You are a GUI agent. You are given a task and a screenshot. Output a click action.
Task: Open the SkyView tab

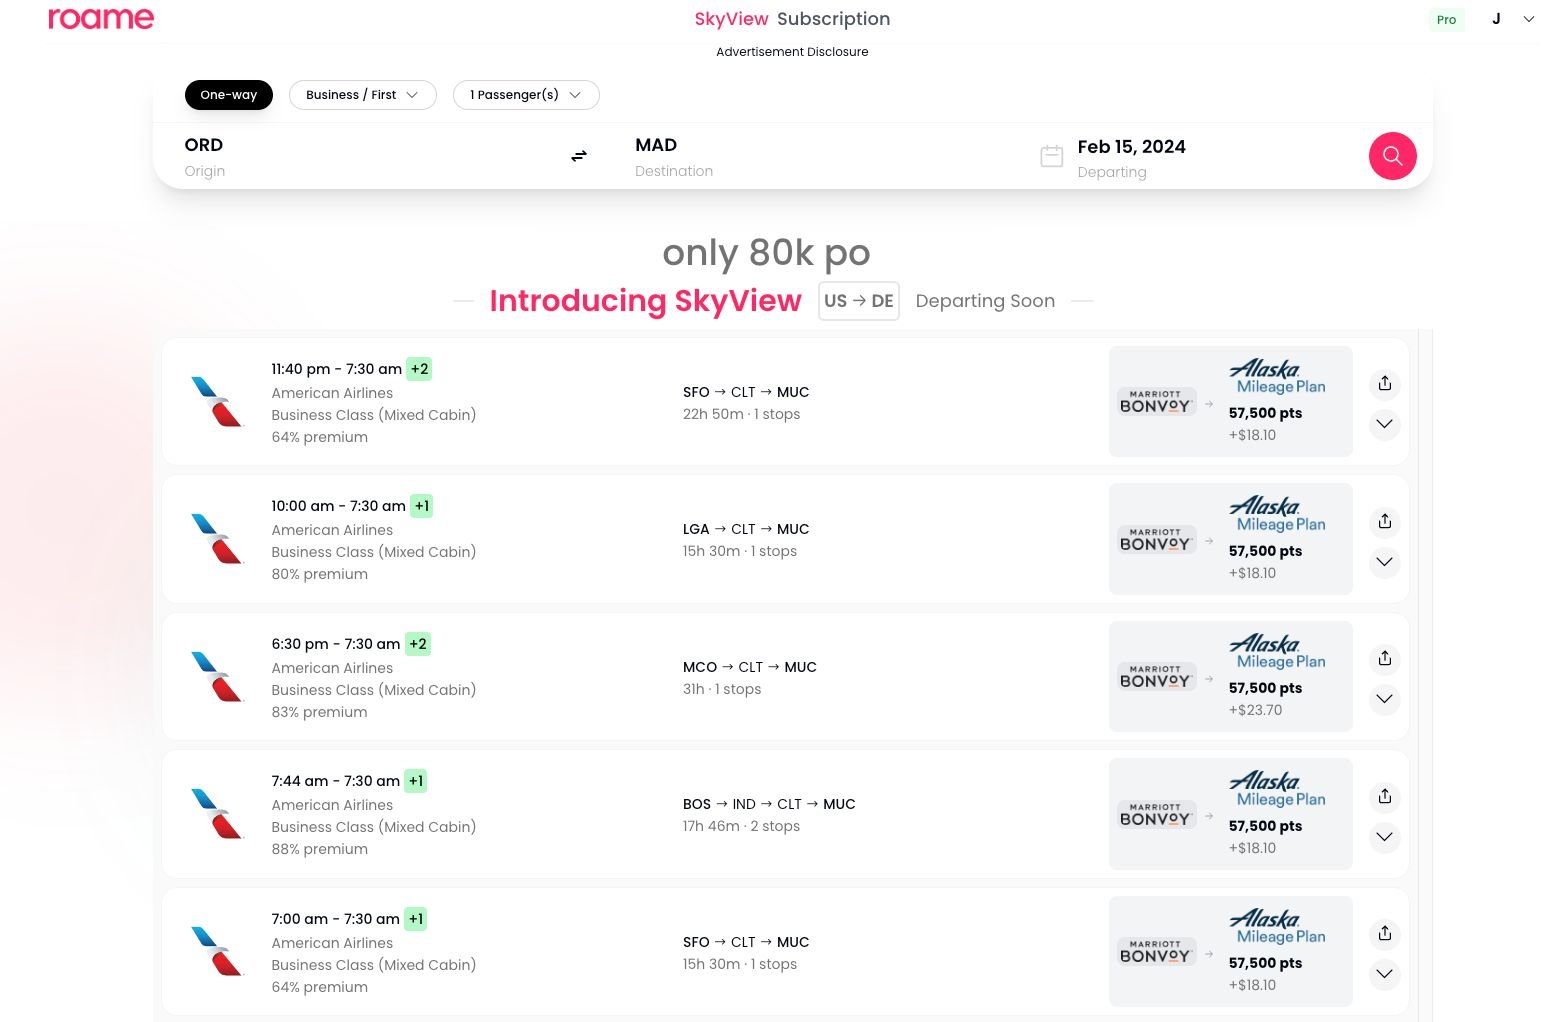731,19
